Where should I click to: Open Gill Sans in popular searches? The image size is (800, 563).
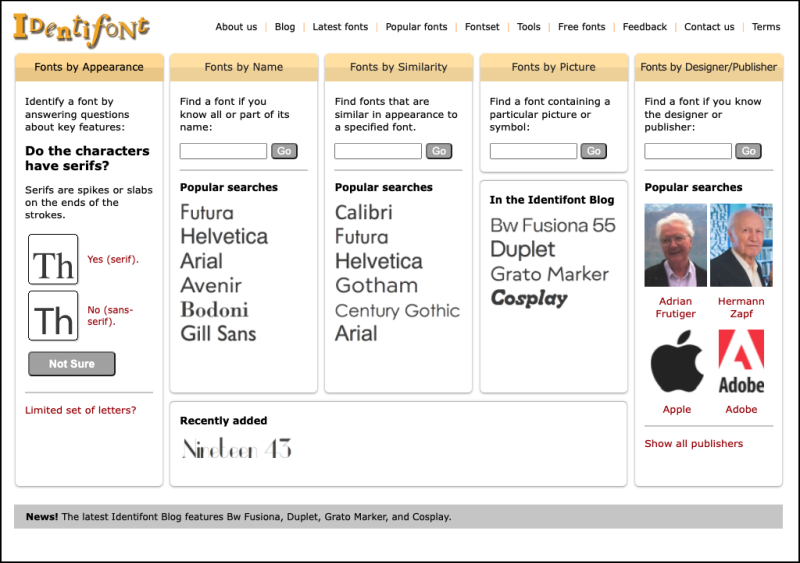pos(218,334)
